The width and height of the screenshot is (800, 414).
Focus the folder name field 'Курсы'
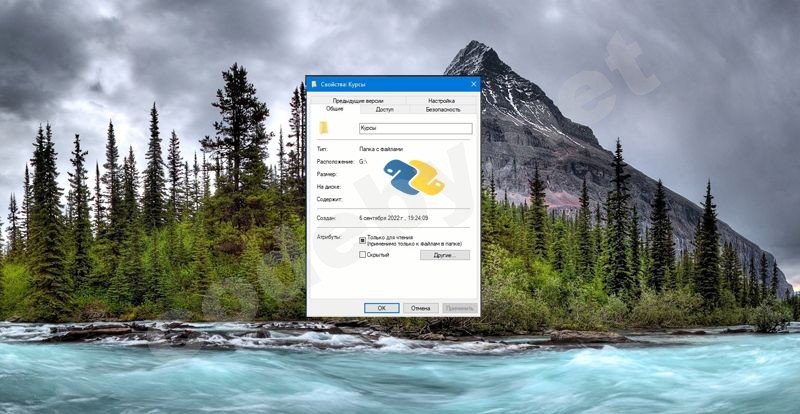[x=416, y=129]
